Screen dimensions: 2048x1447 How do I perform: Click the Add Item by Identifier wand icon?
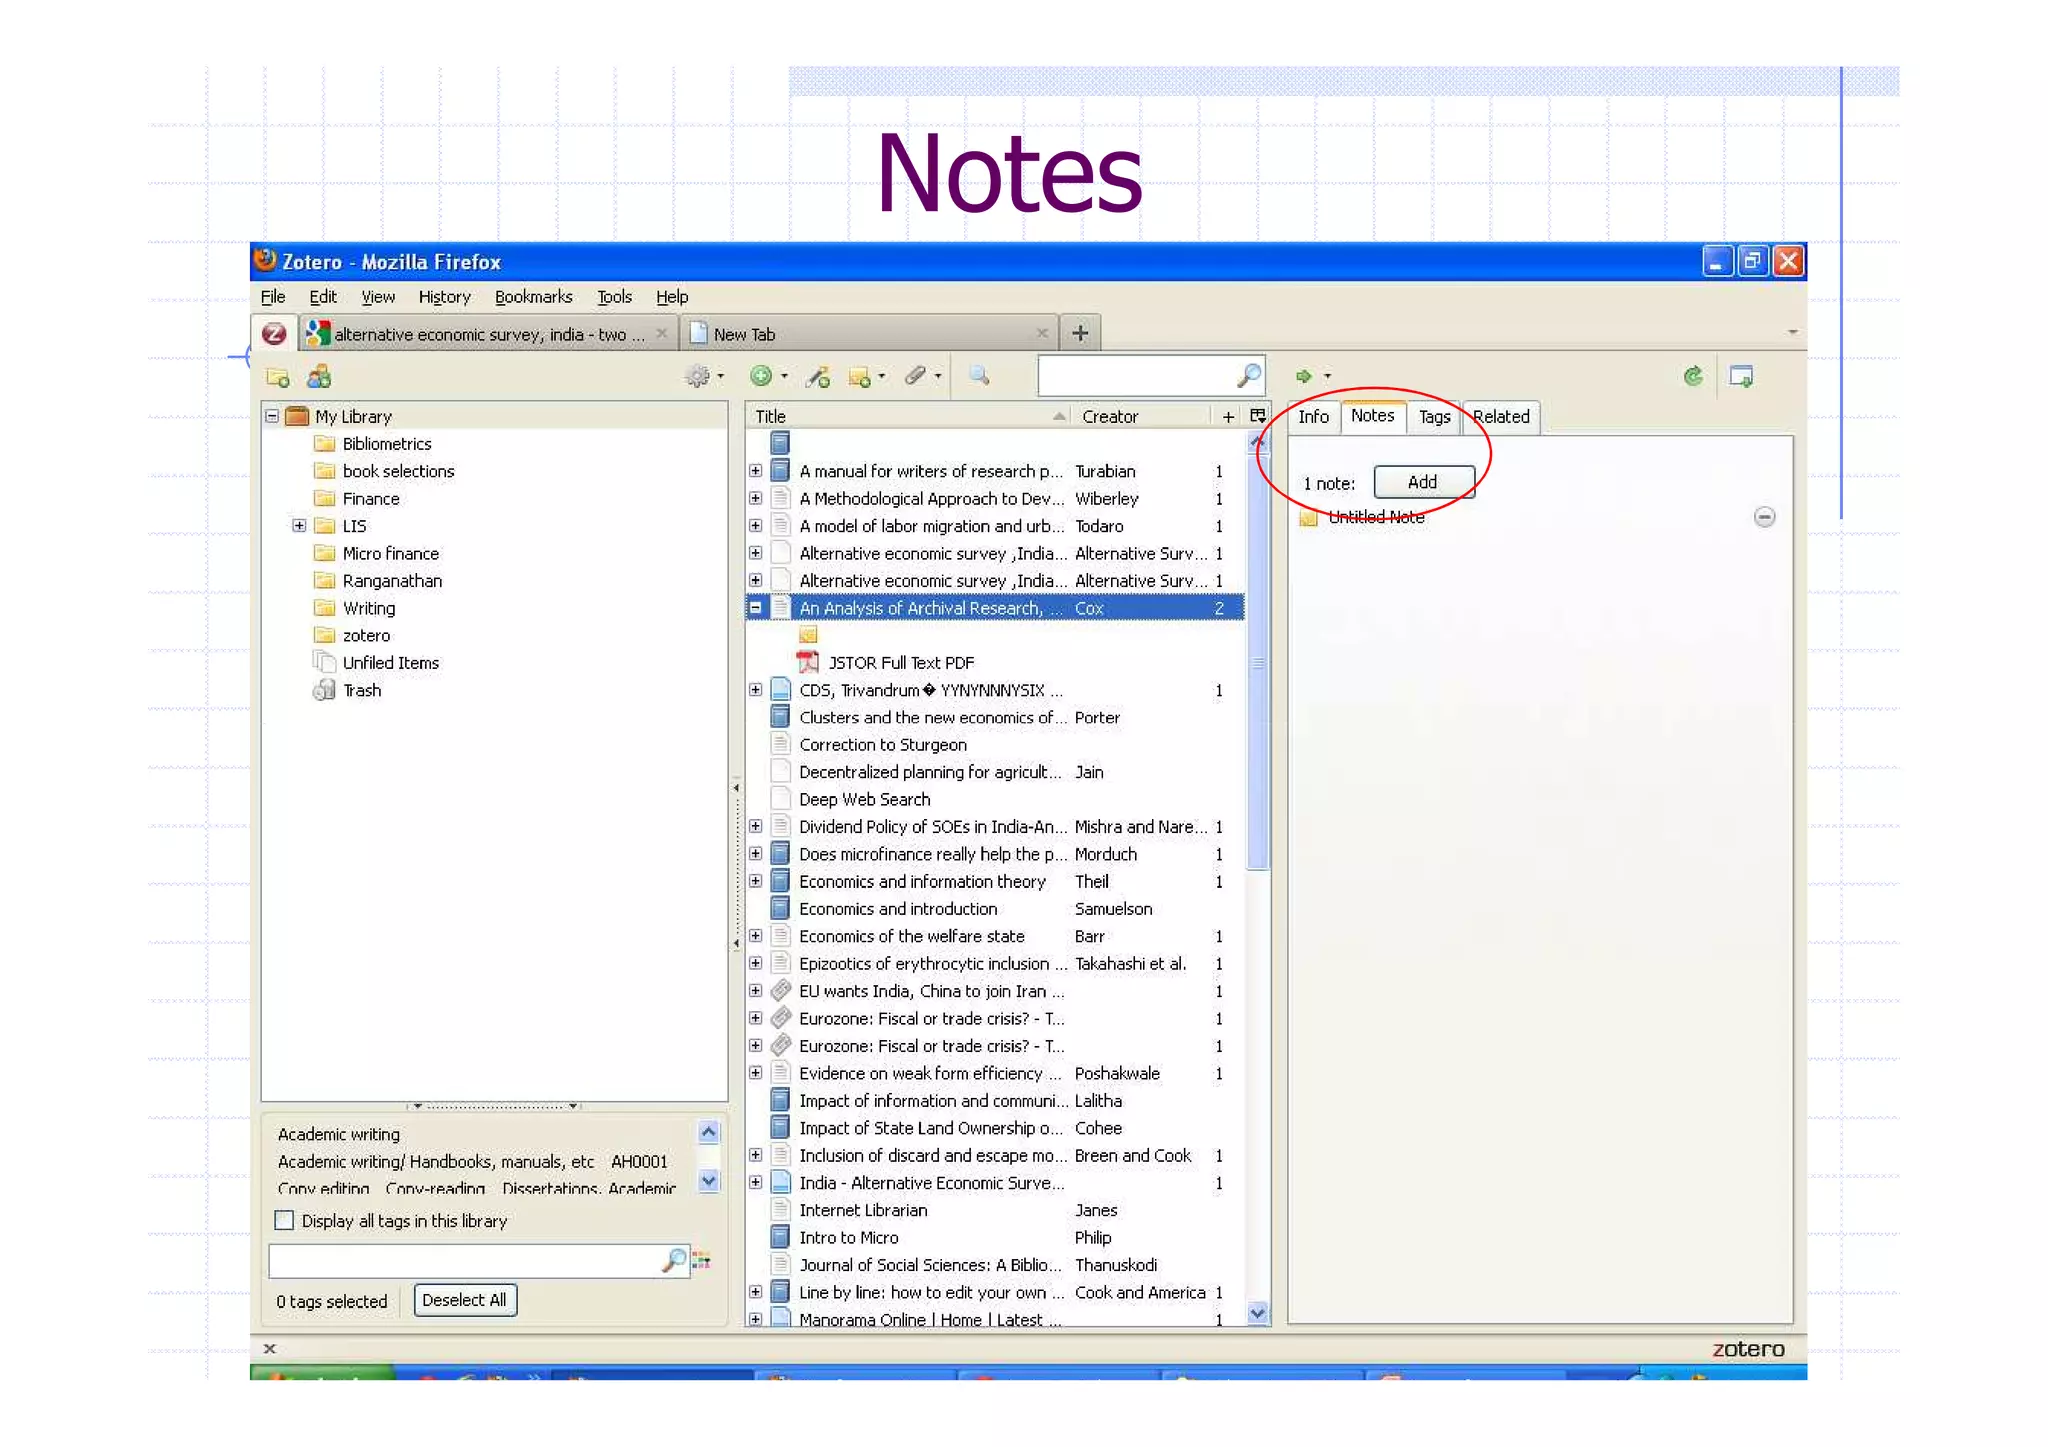818,377
